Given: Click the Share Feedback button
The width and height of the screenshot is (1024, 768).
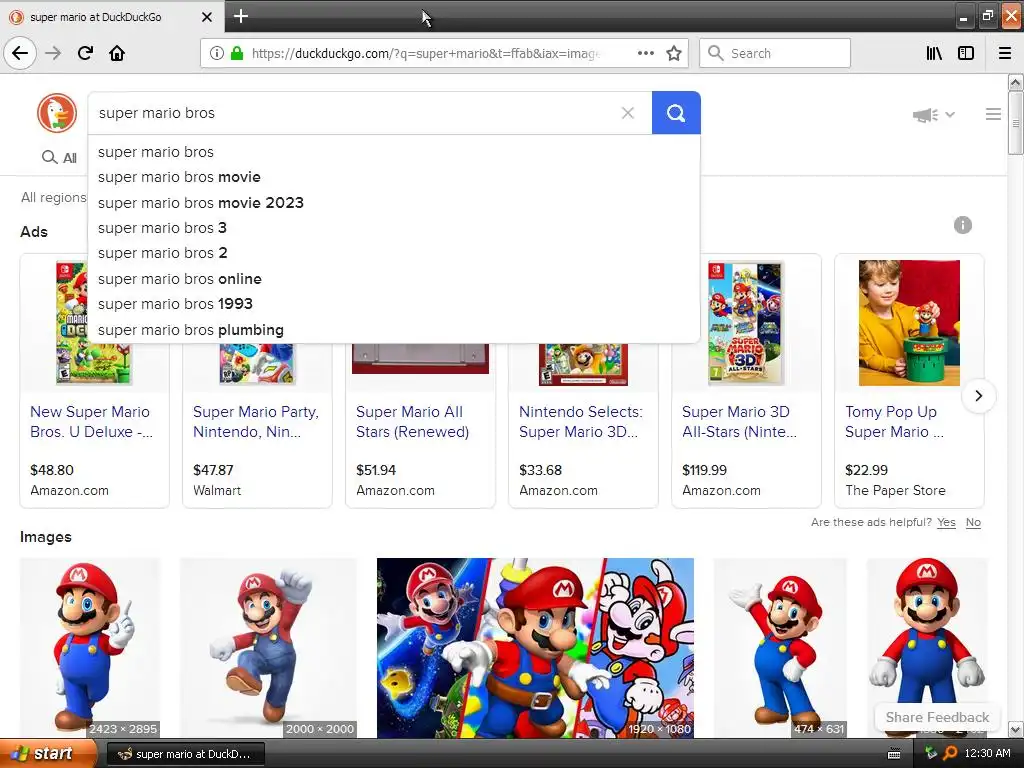Looking at the screenshot, I should coord(937,717).
